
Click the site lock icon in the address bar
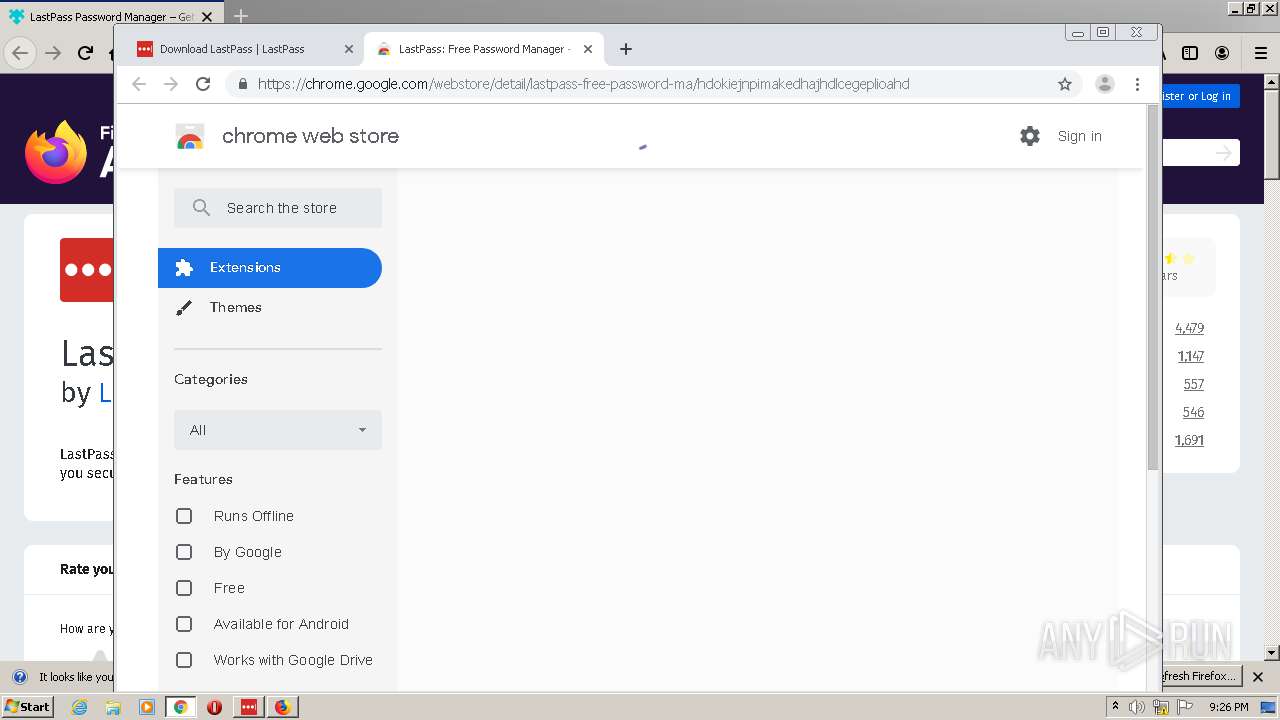coord(242,84)
